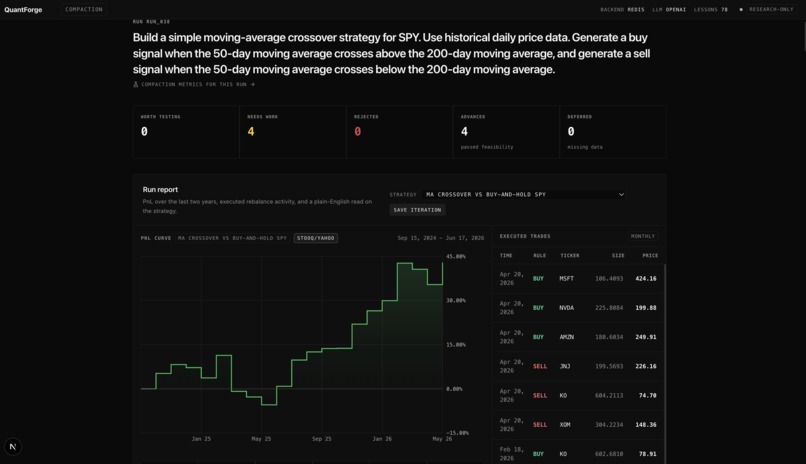Click Backend Redis label

pos(622,9)
